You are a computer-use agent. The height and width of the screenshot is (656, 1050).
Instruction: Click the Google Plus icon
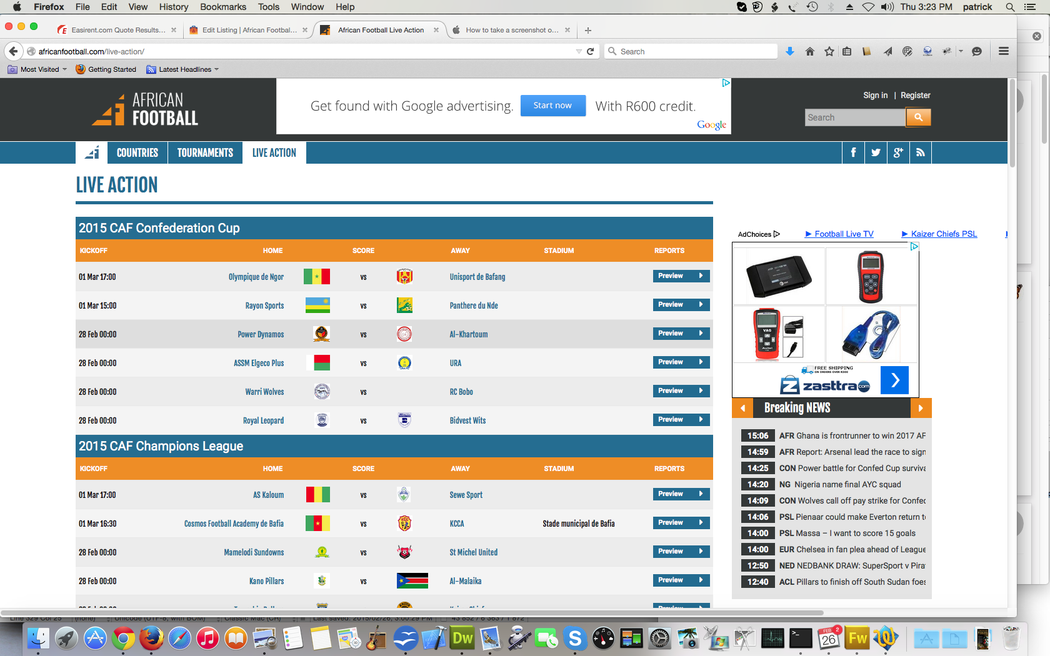coord(898,153)
